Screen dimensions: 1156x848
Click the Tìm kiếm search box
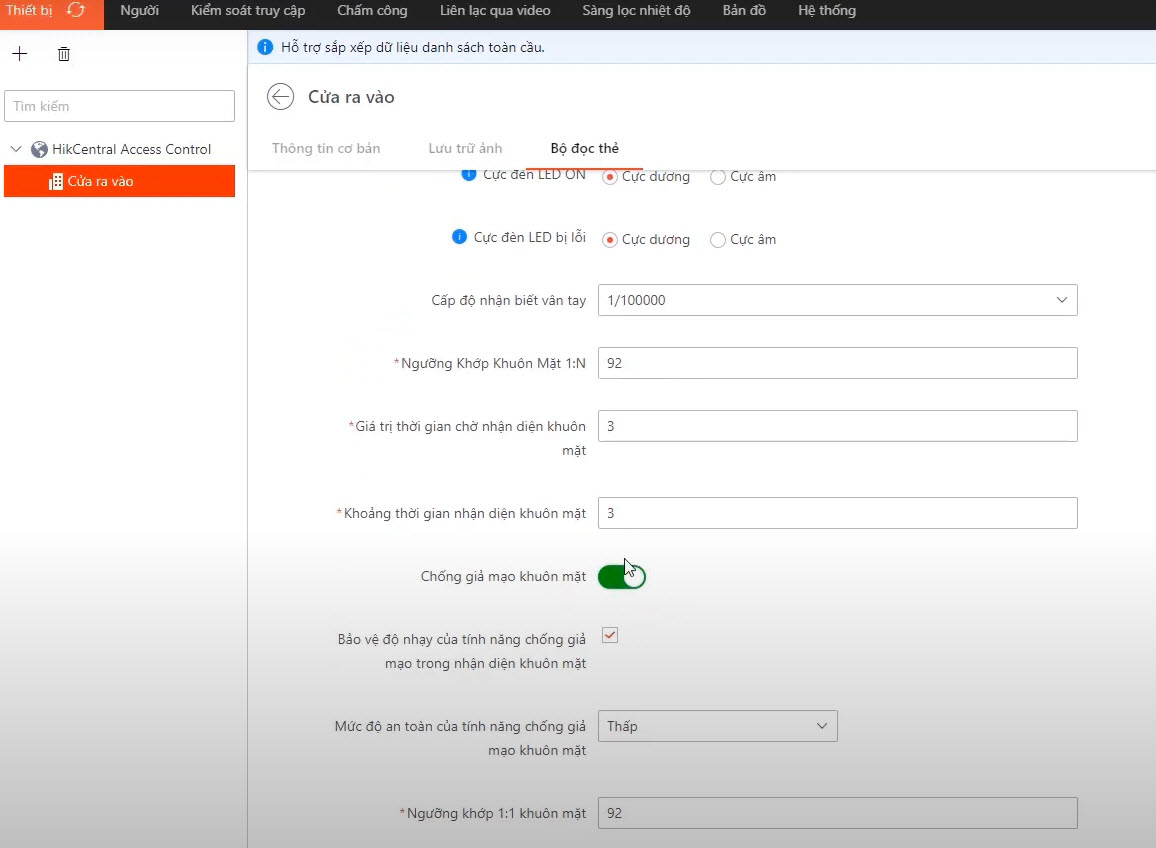(x=119, y=106)
